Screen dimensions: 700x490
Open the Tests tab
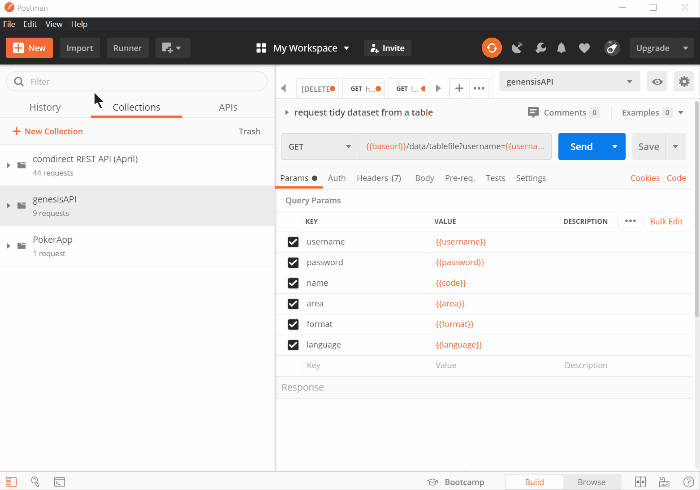coord(495,178)
